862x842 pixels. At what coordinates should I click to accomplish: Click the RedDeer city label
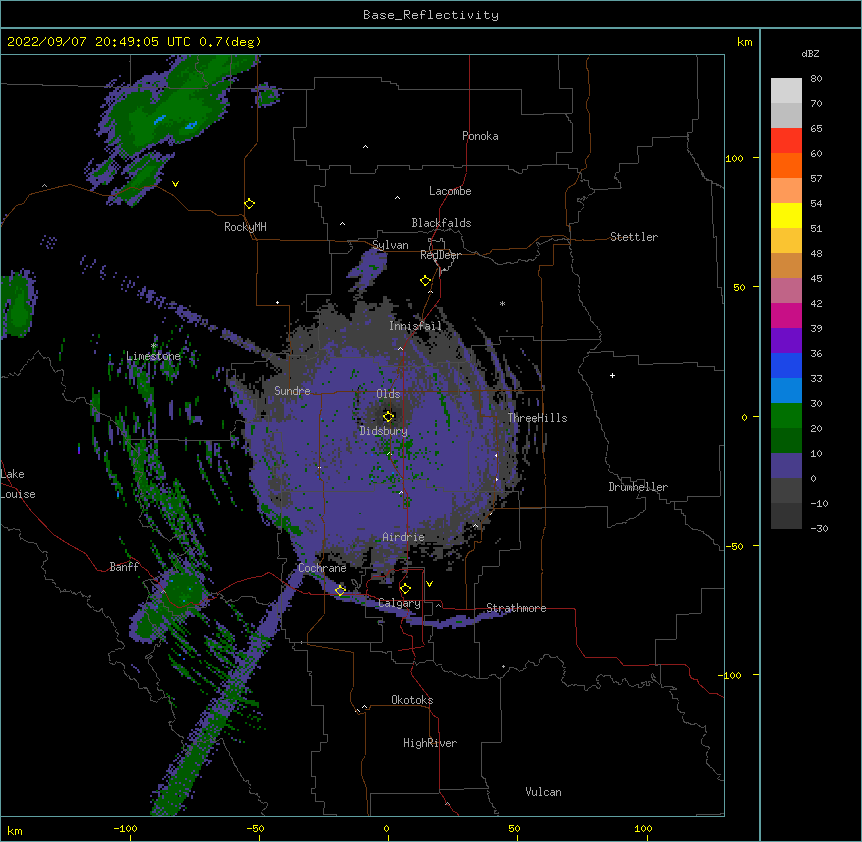tap(440, 255)
